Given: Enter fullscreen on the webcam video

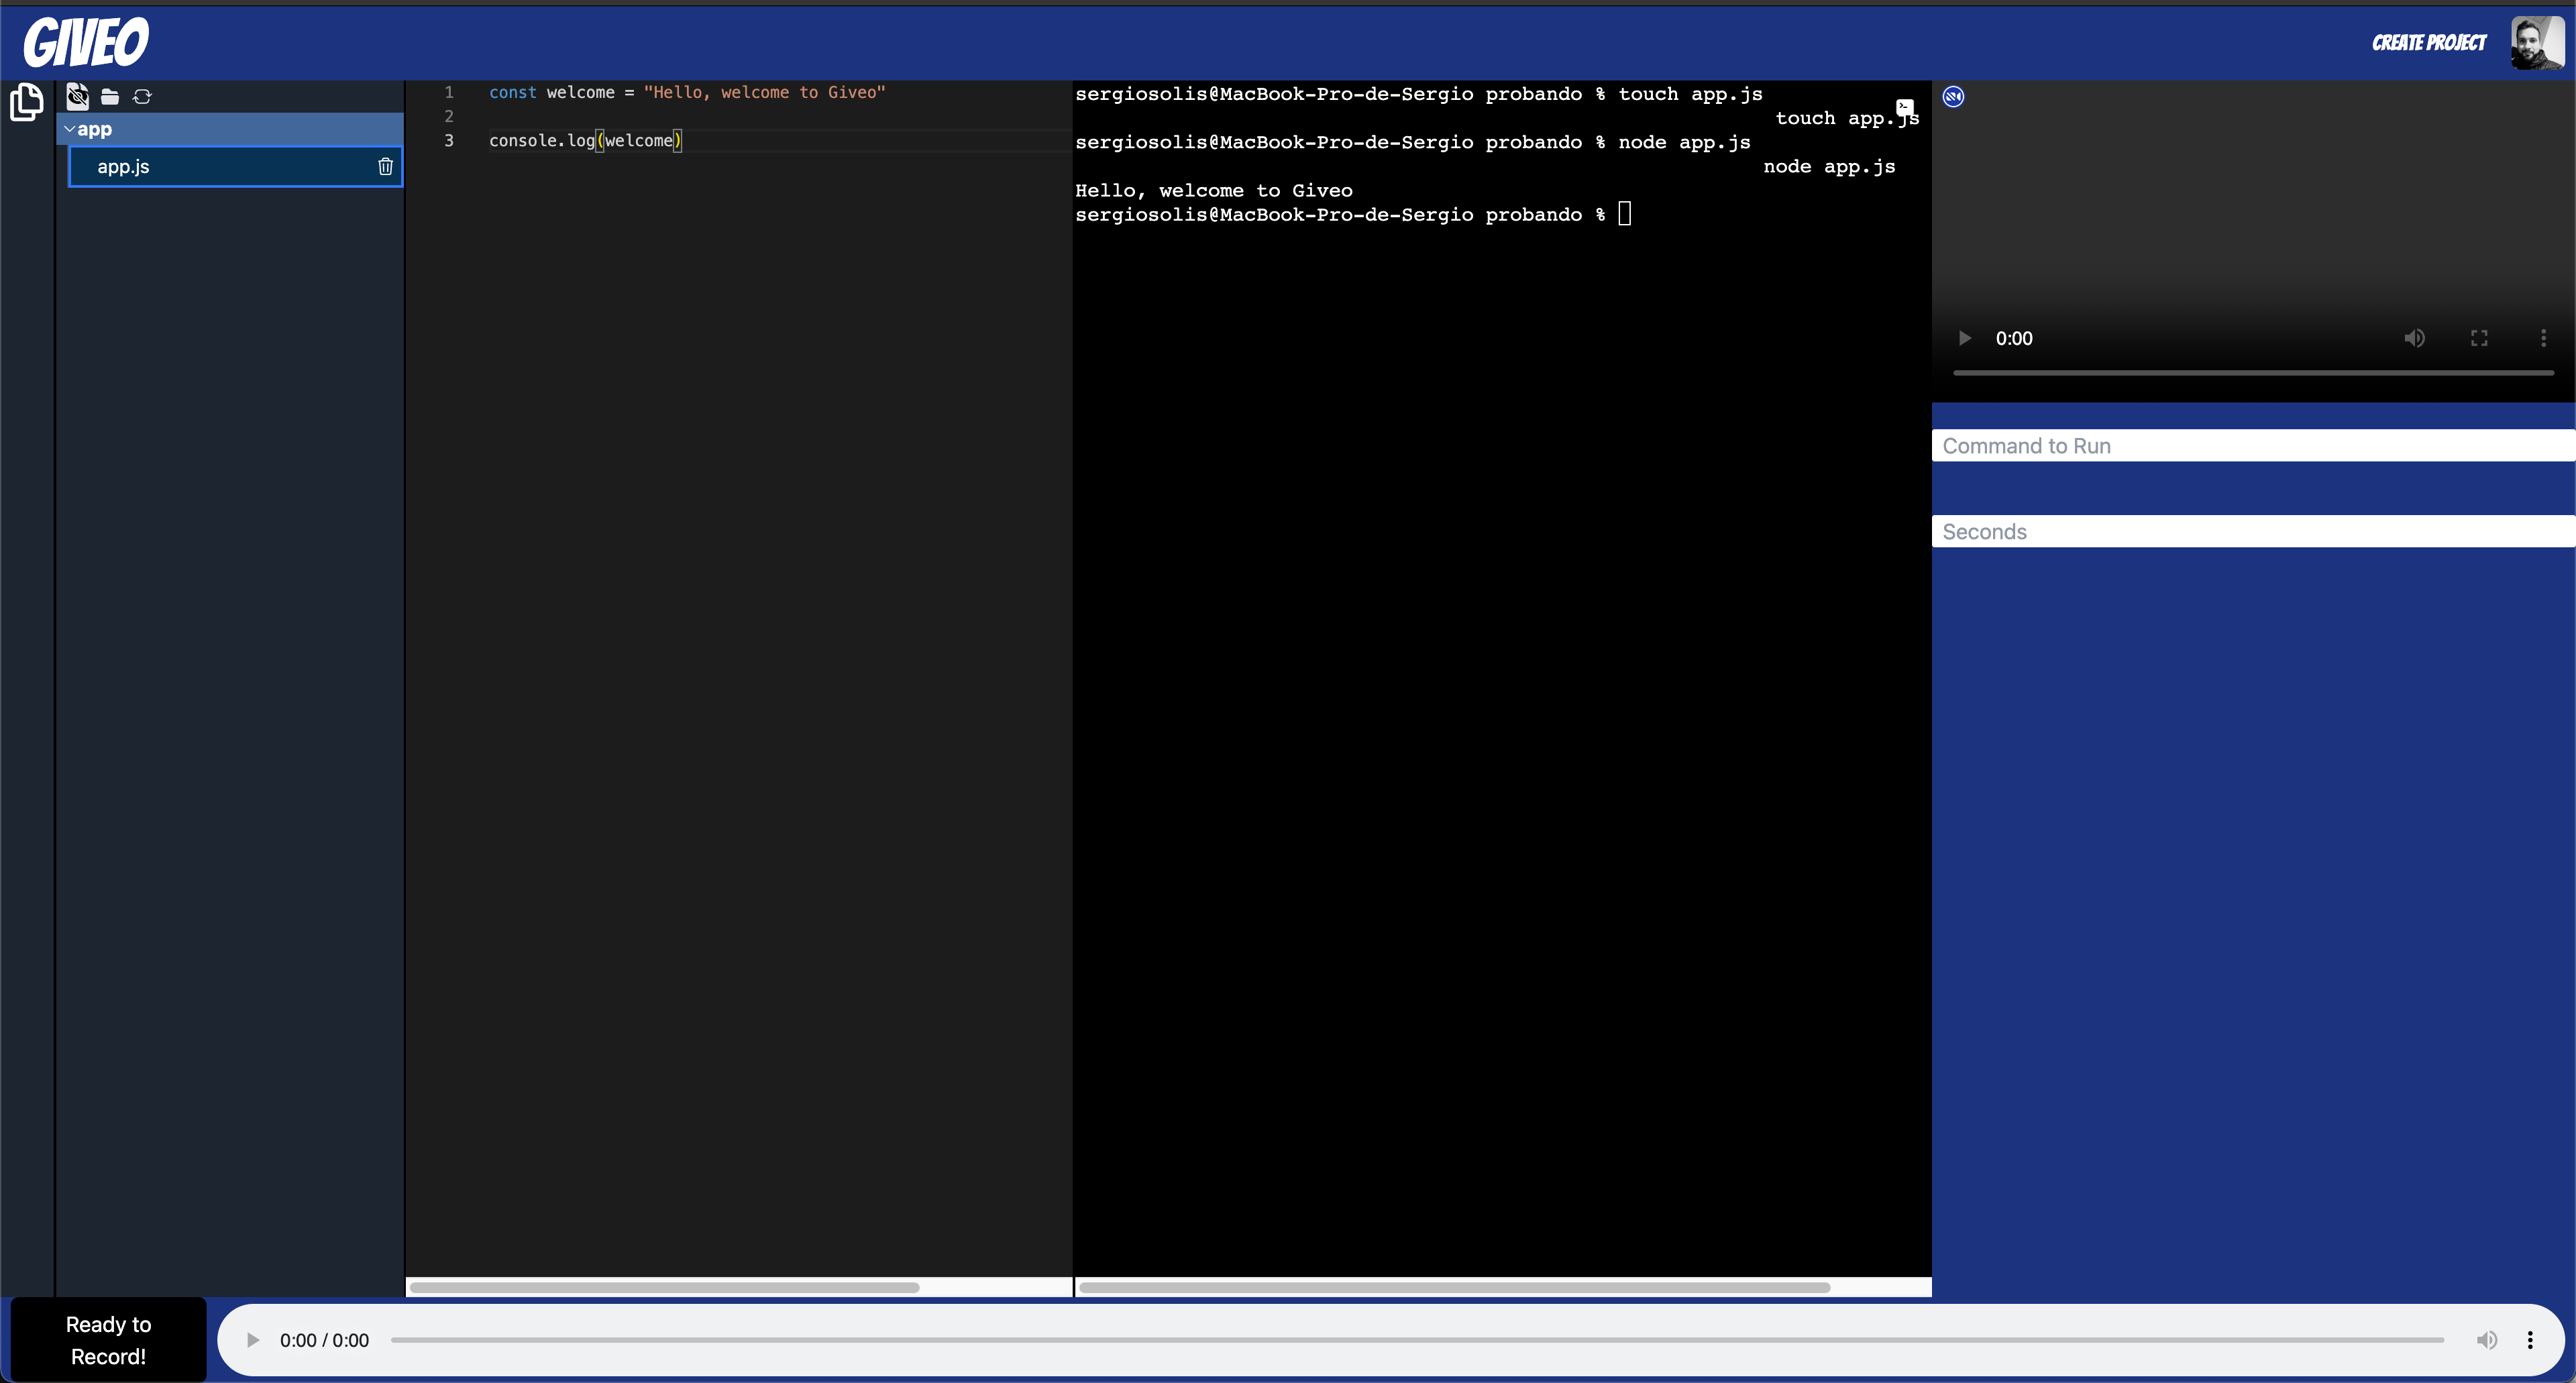Looking at the screenshot, I should click(2479, 338).
